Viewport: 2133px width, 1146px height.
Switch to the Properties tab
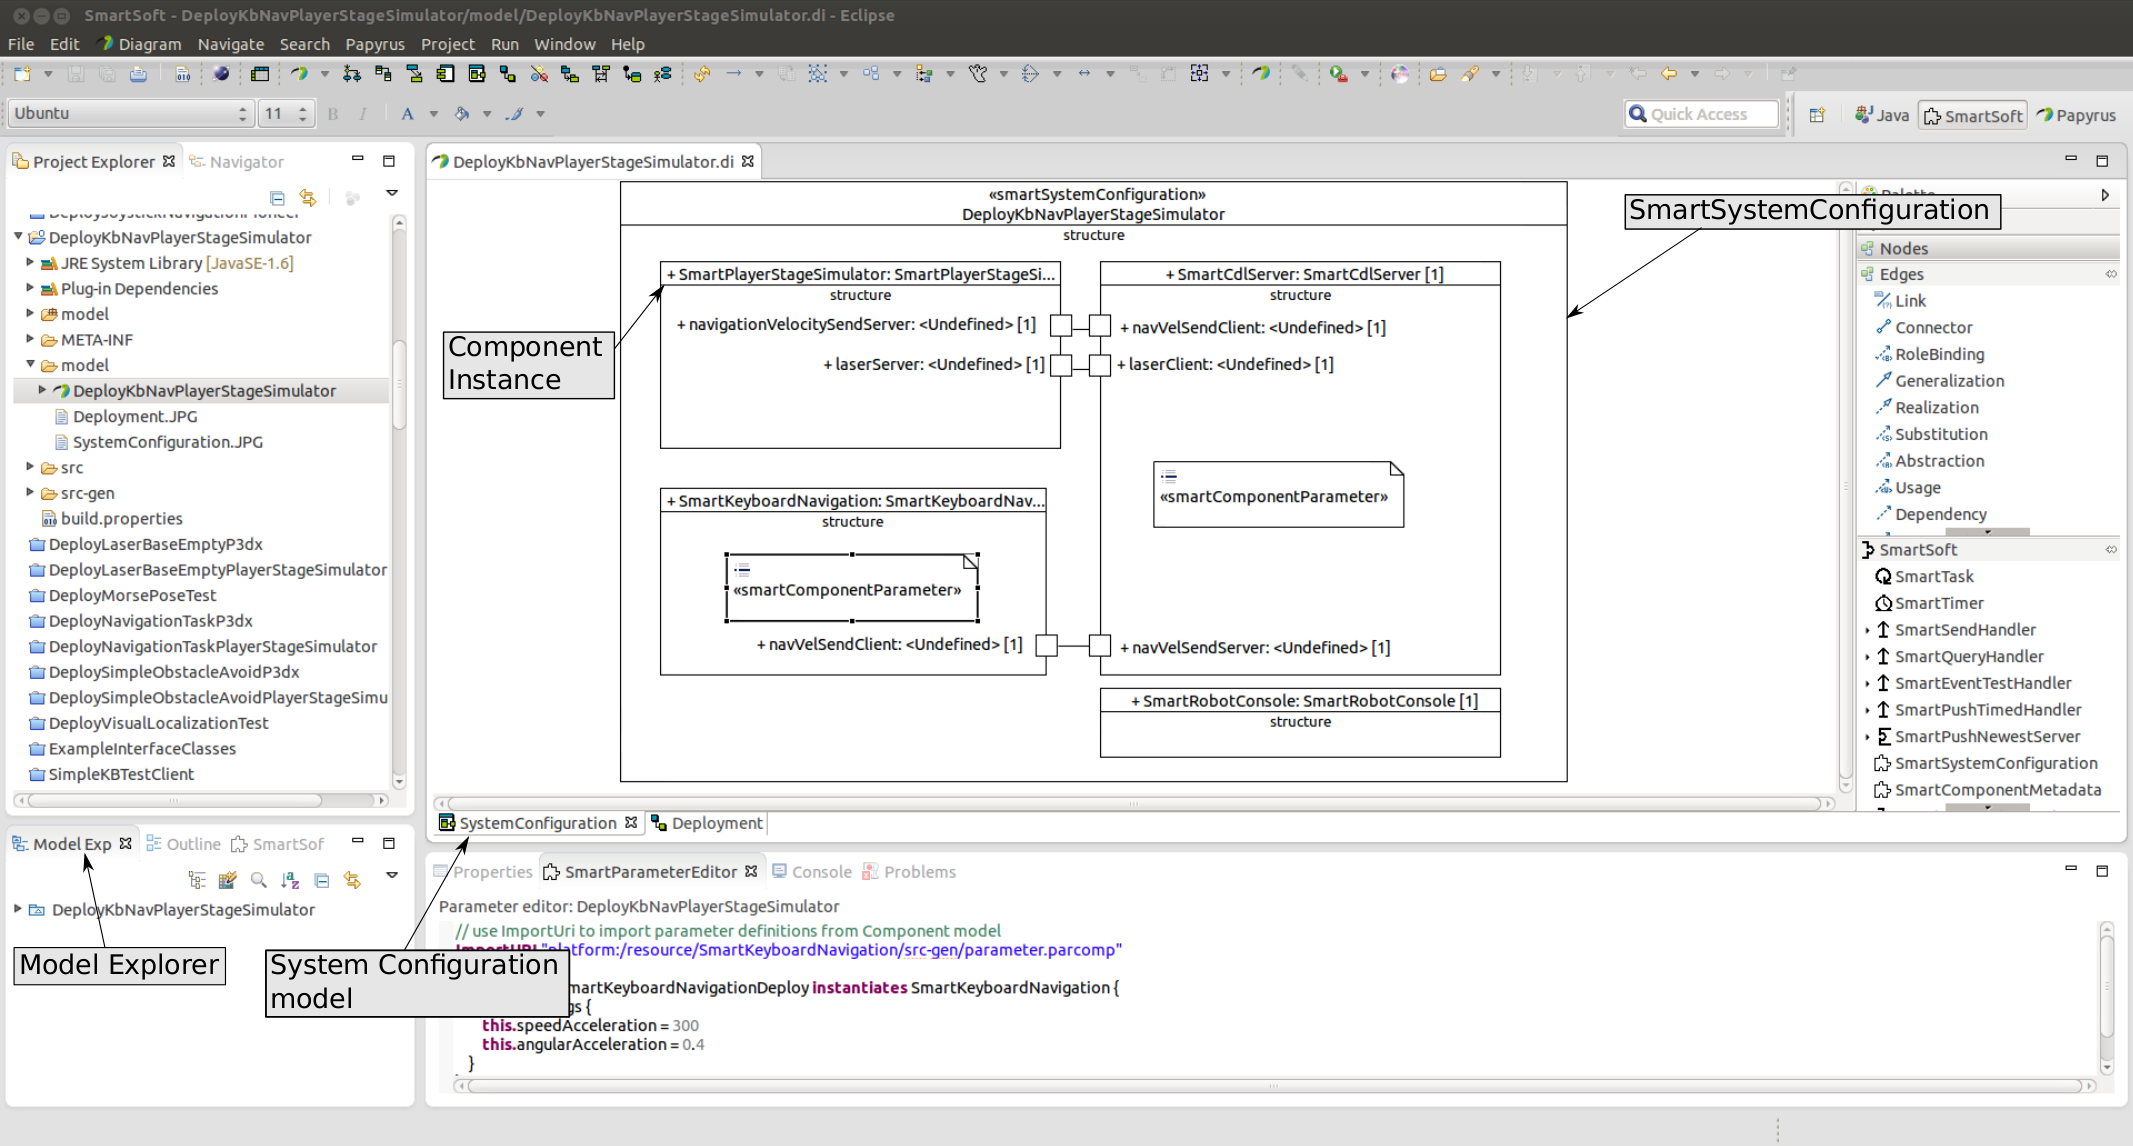[483, 872]
